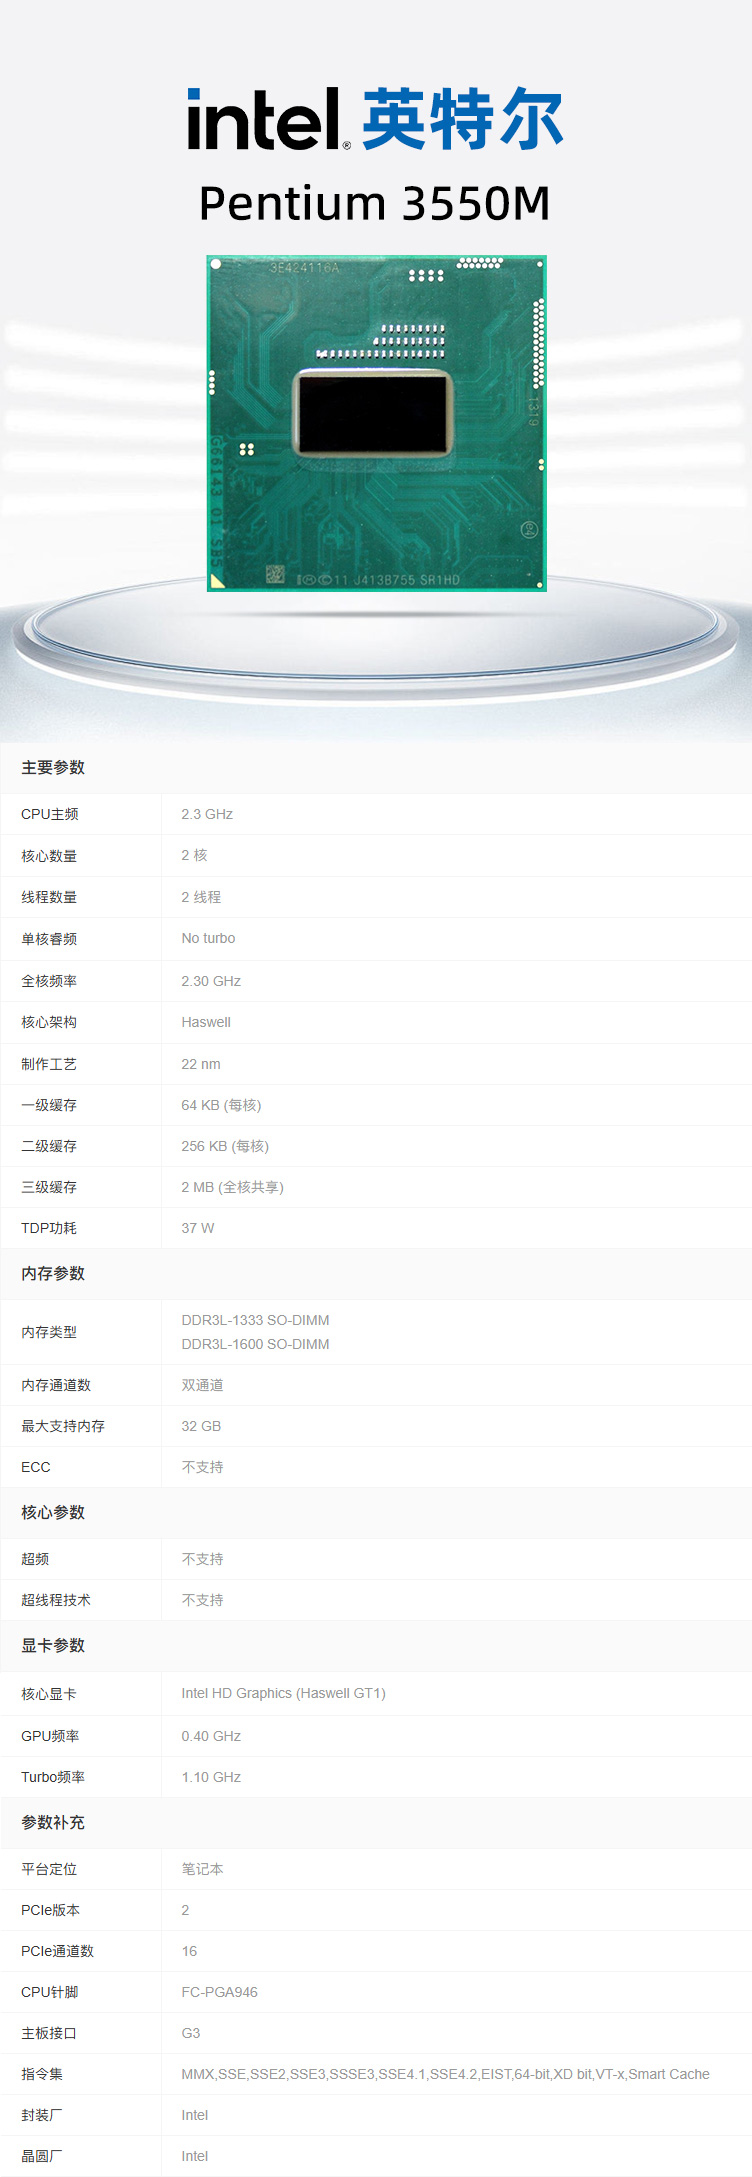Click the 封装厂 label
Viewport: 752px width, 2177px height.
(42, 2115)
